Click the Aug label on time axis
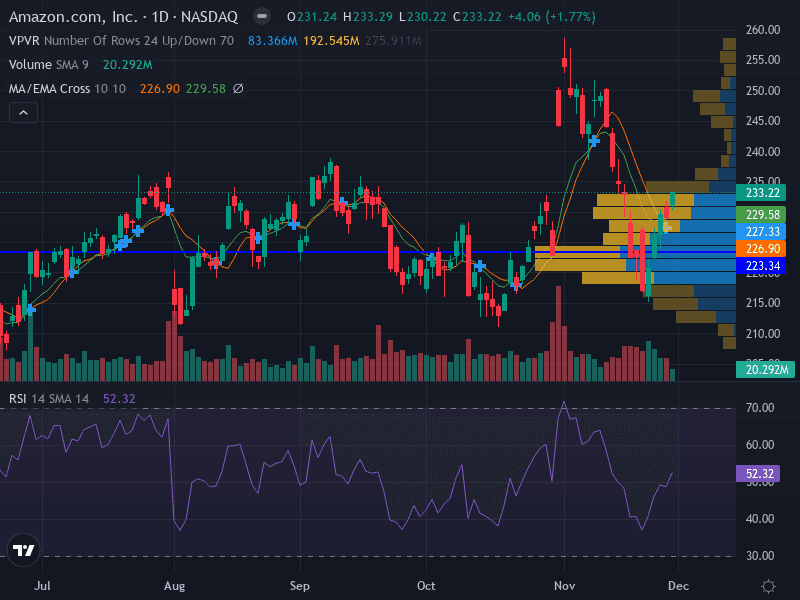Image resolution: width=800 pixels, height=600 pixels. [174, 586]
